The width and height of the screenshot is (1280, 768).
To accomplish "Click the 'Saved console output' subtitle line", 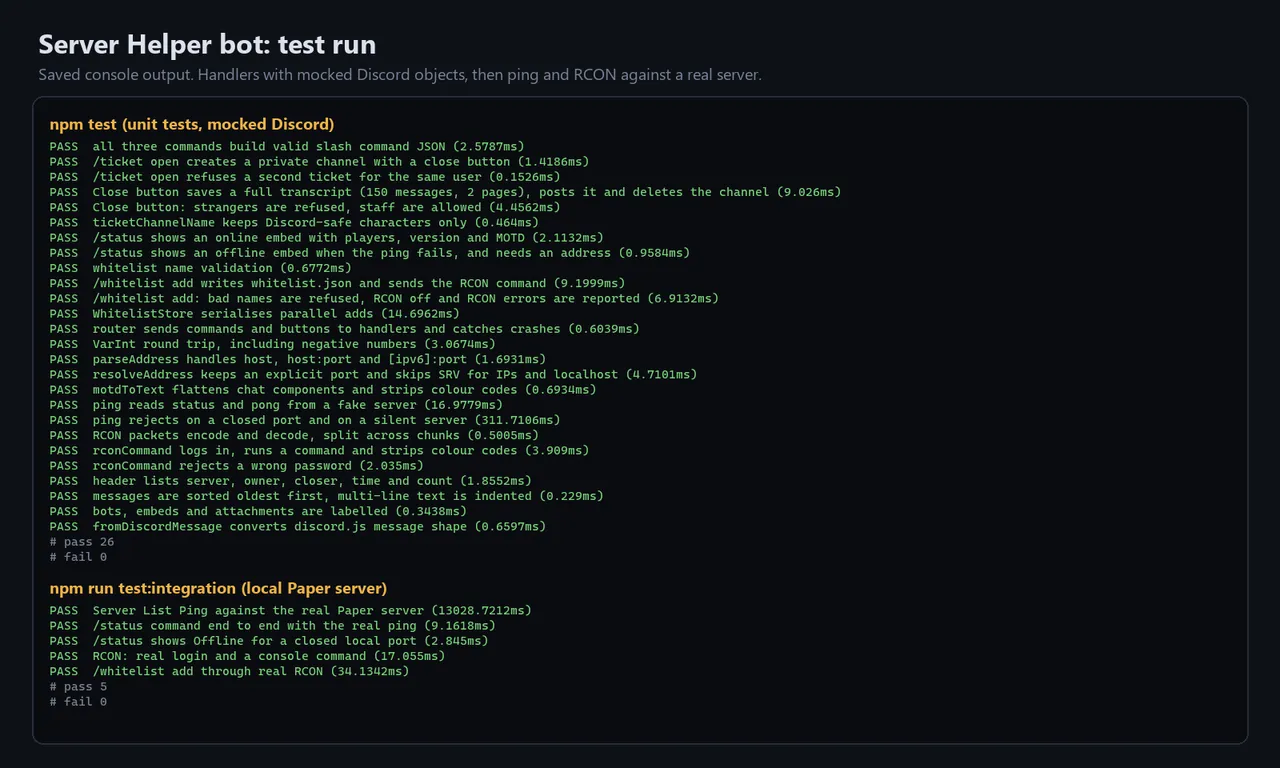I will point(400,75).
